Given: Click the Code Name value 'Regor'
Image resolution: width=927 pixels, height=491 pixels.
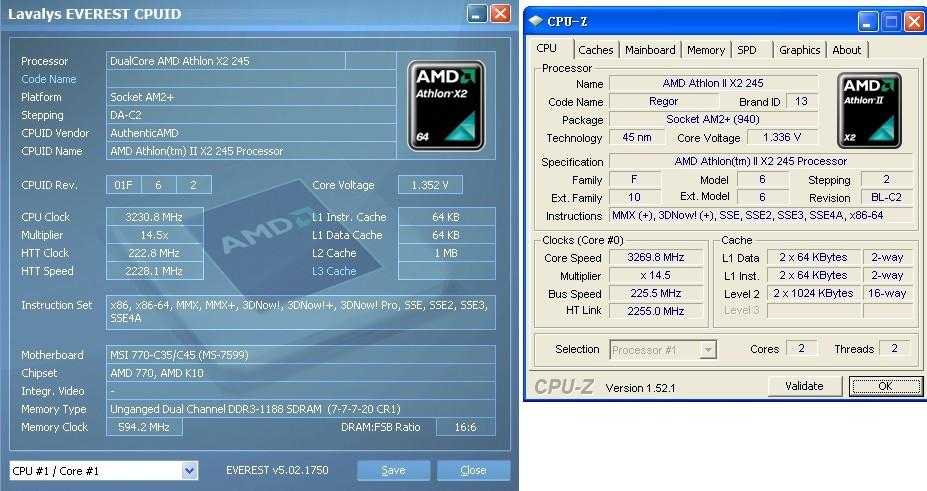Looking at the screenshot, I should 663,102.
